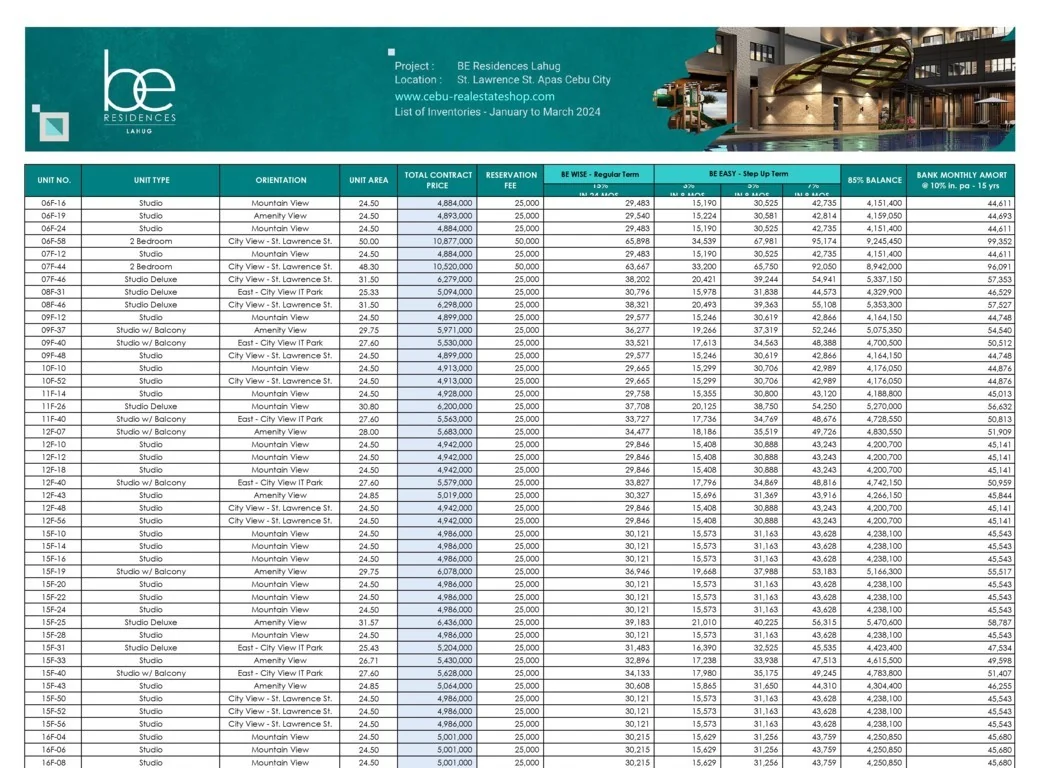Viewport: 1048px width, 768px height.
Task: Select the "ORIENTATION" column header
Action: (280, 180)
